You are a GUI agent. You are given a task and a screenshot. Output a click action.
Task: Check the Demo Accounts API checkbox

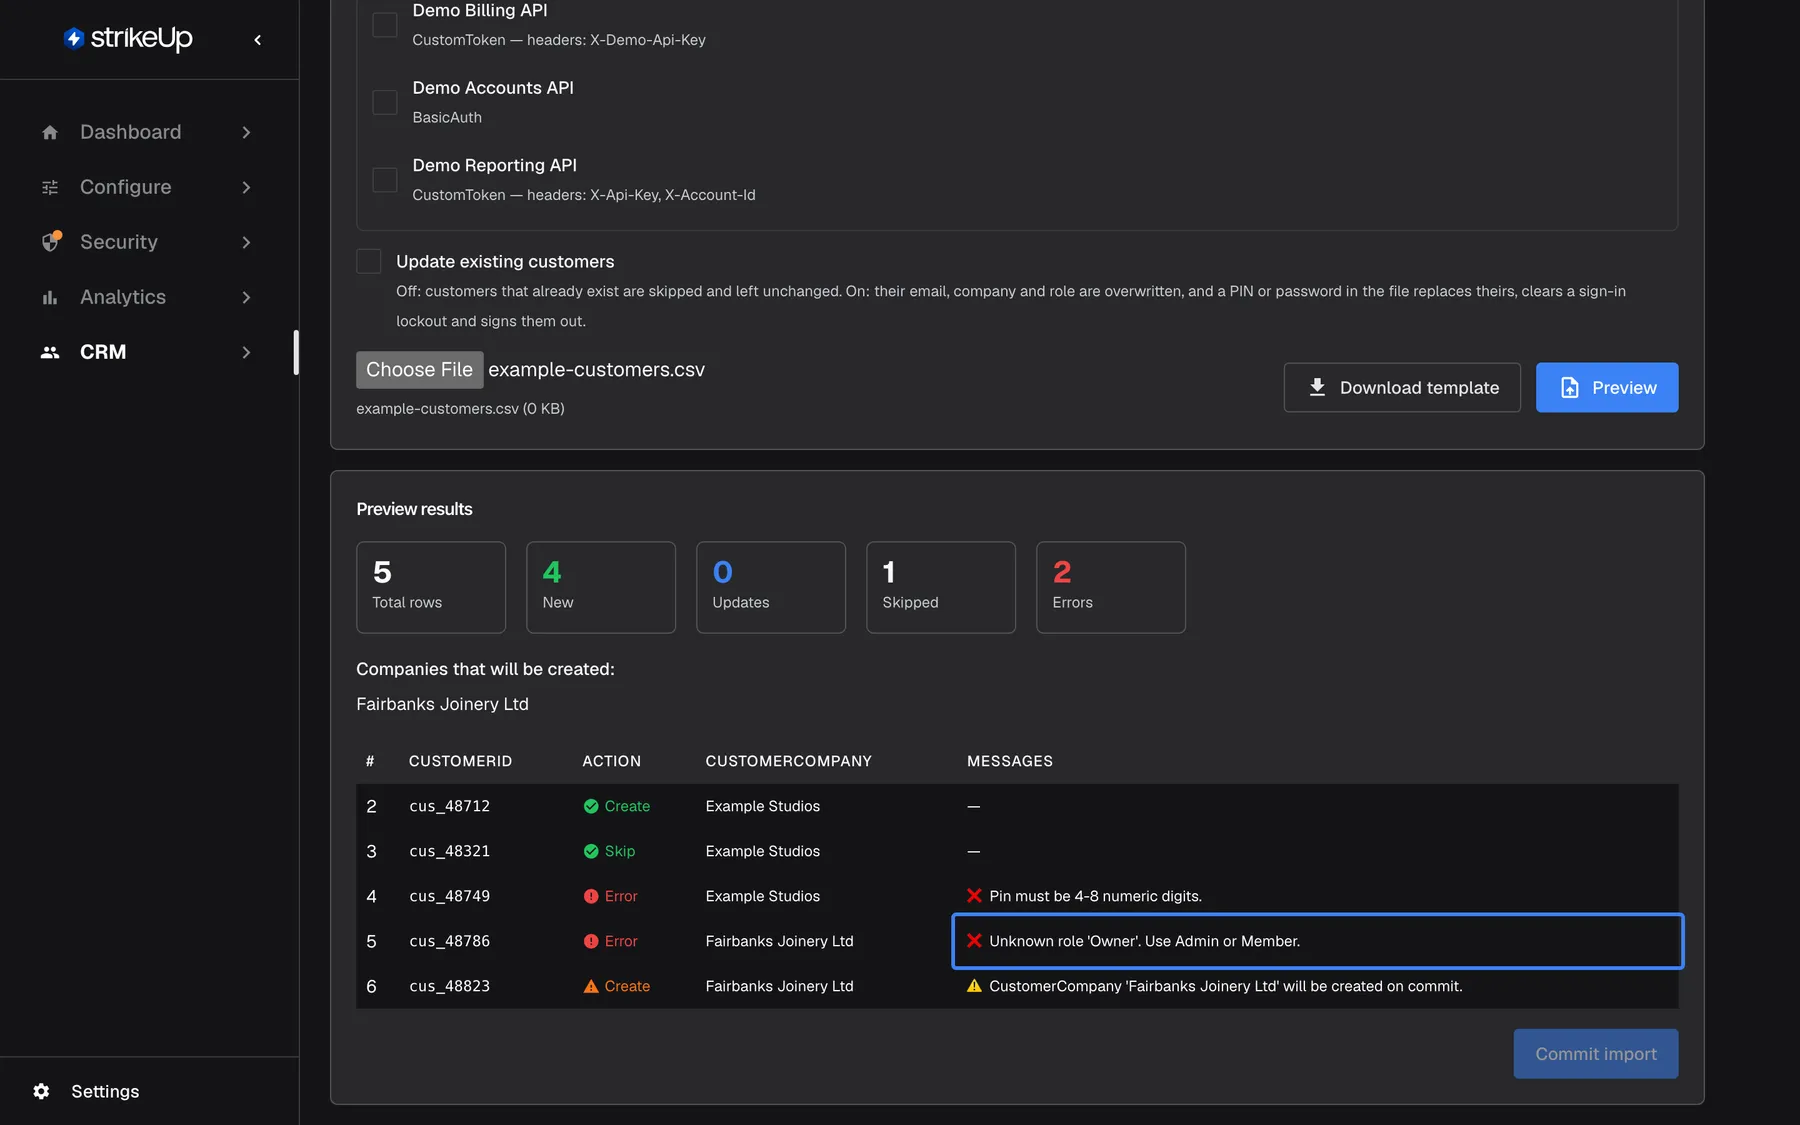point(385,102)
